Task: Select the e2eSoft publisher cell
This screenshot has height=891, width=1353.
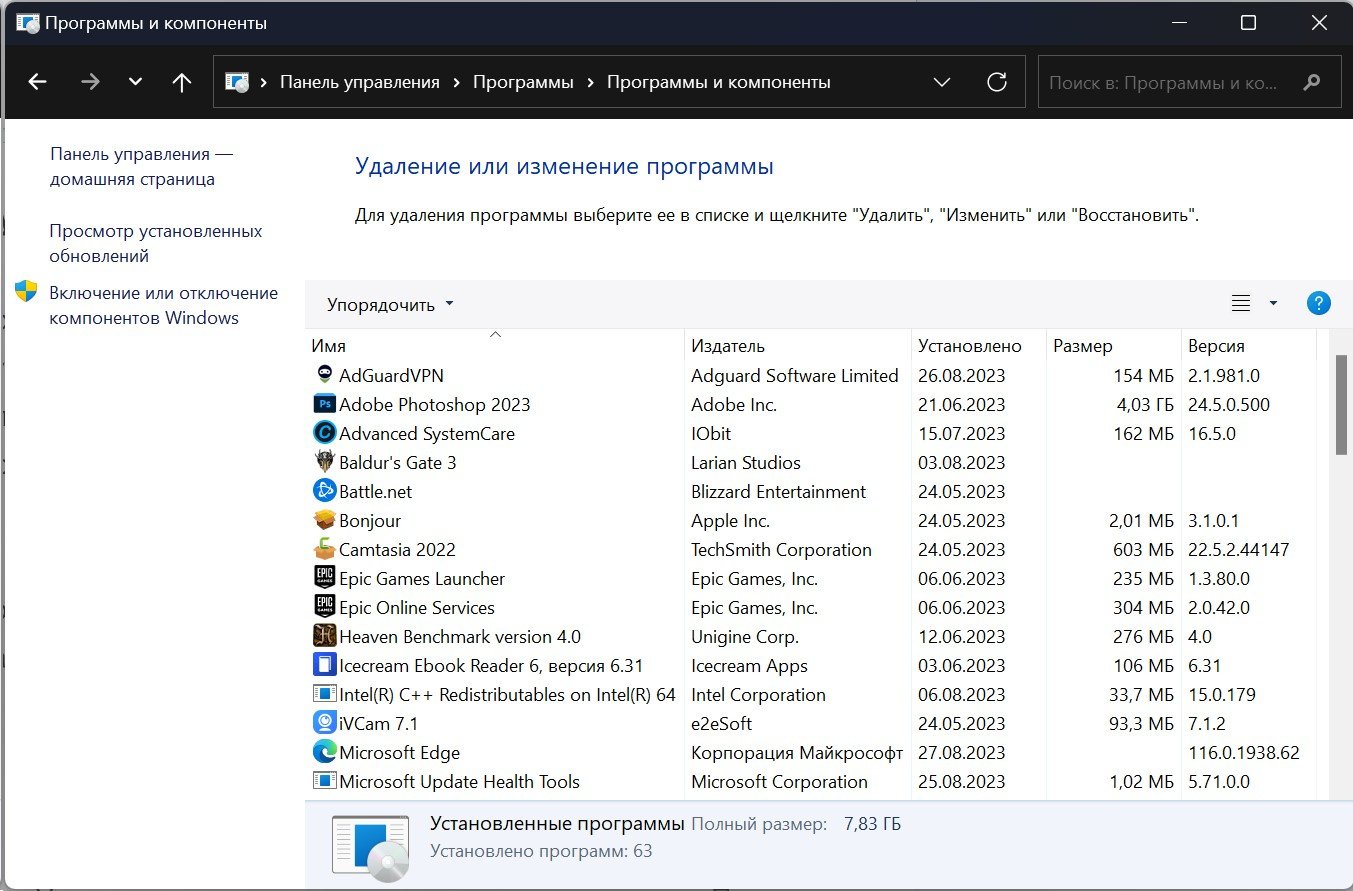Action: 721,724
